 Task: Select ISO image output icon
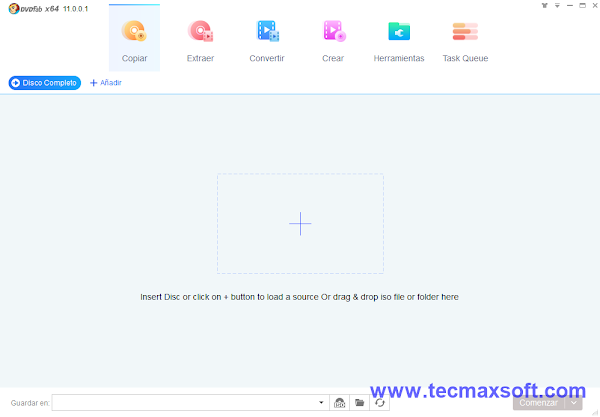pyautogui.click(x=339, y=402)
